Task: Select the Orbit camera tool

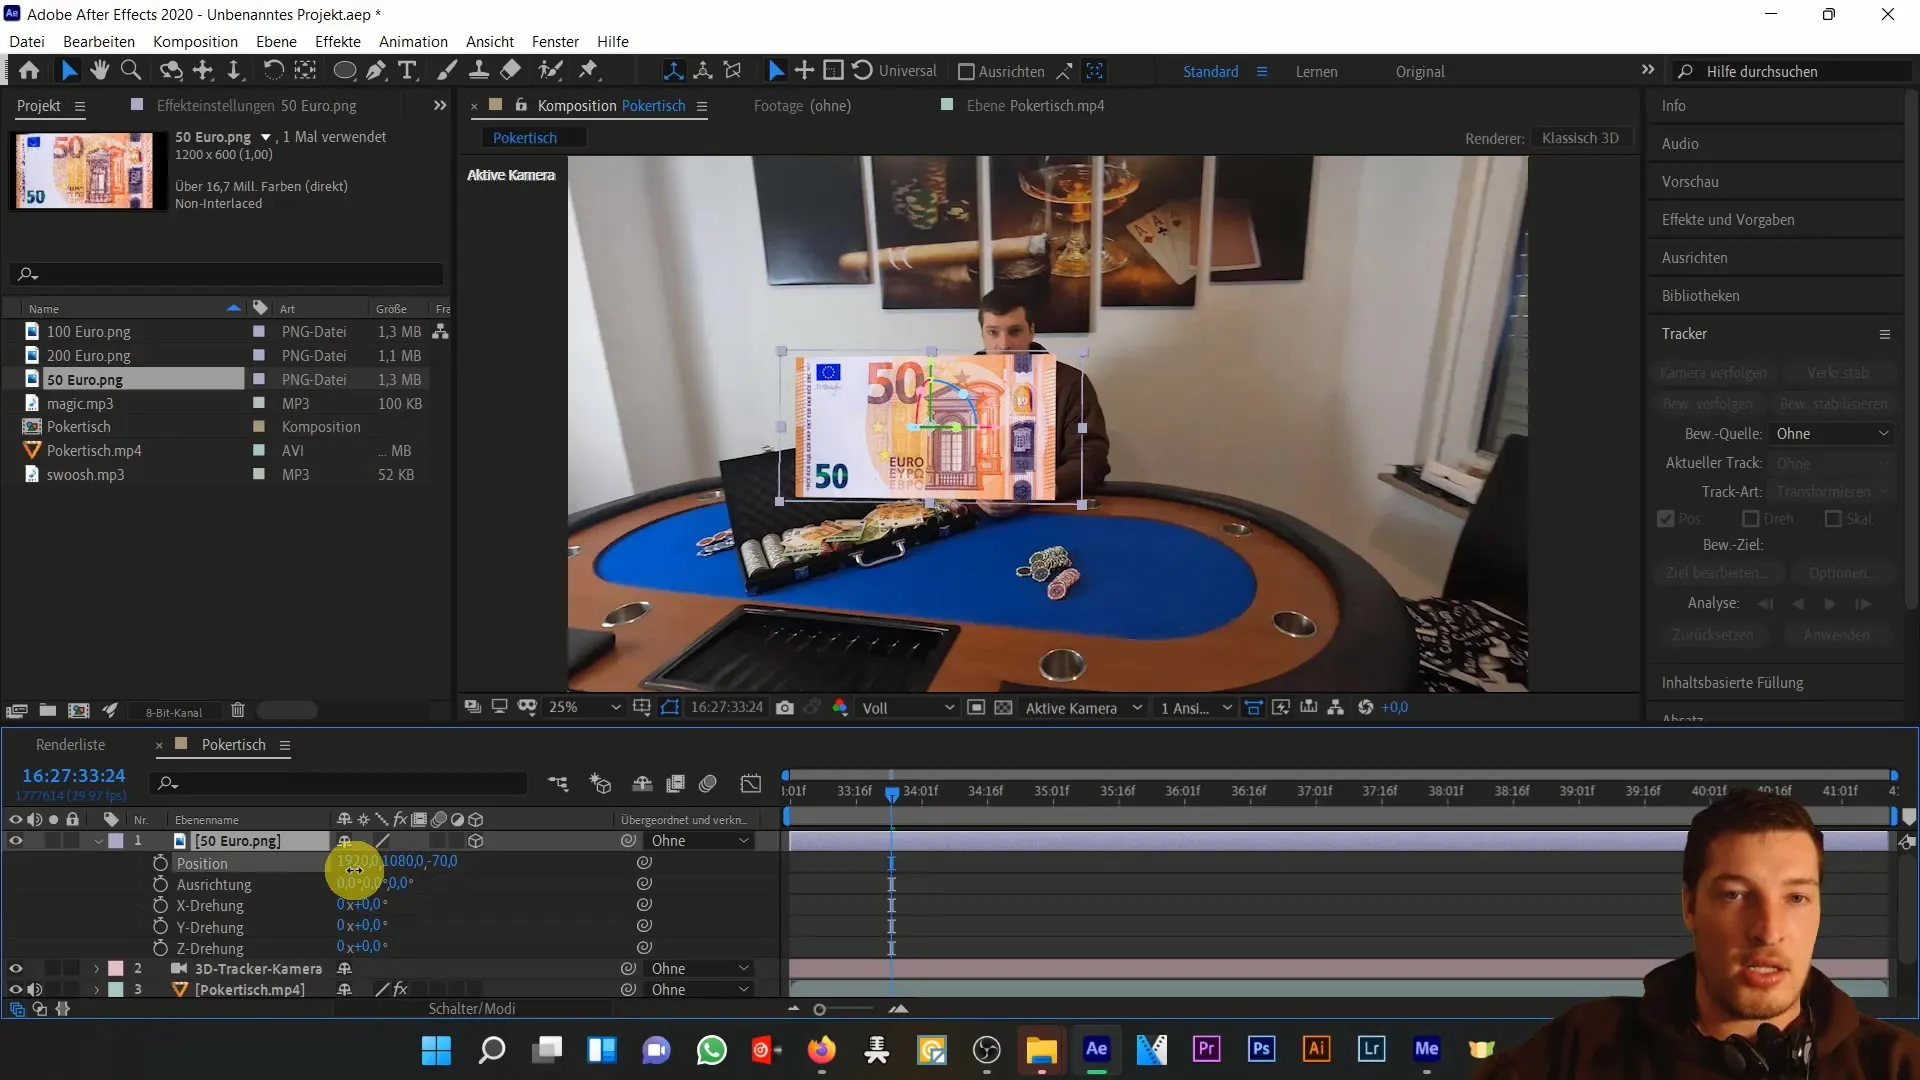Action: (x=171, y=70)
